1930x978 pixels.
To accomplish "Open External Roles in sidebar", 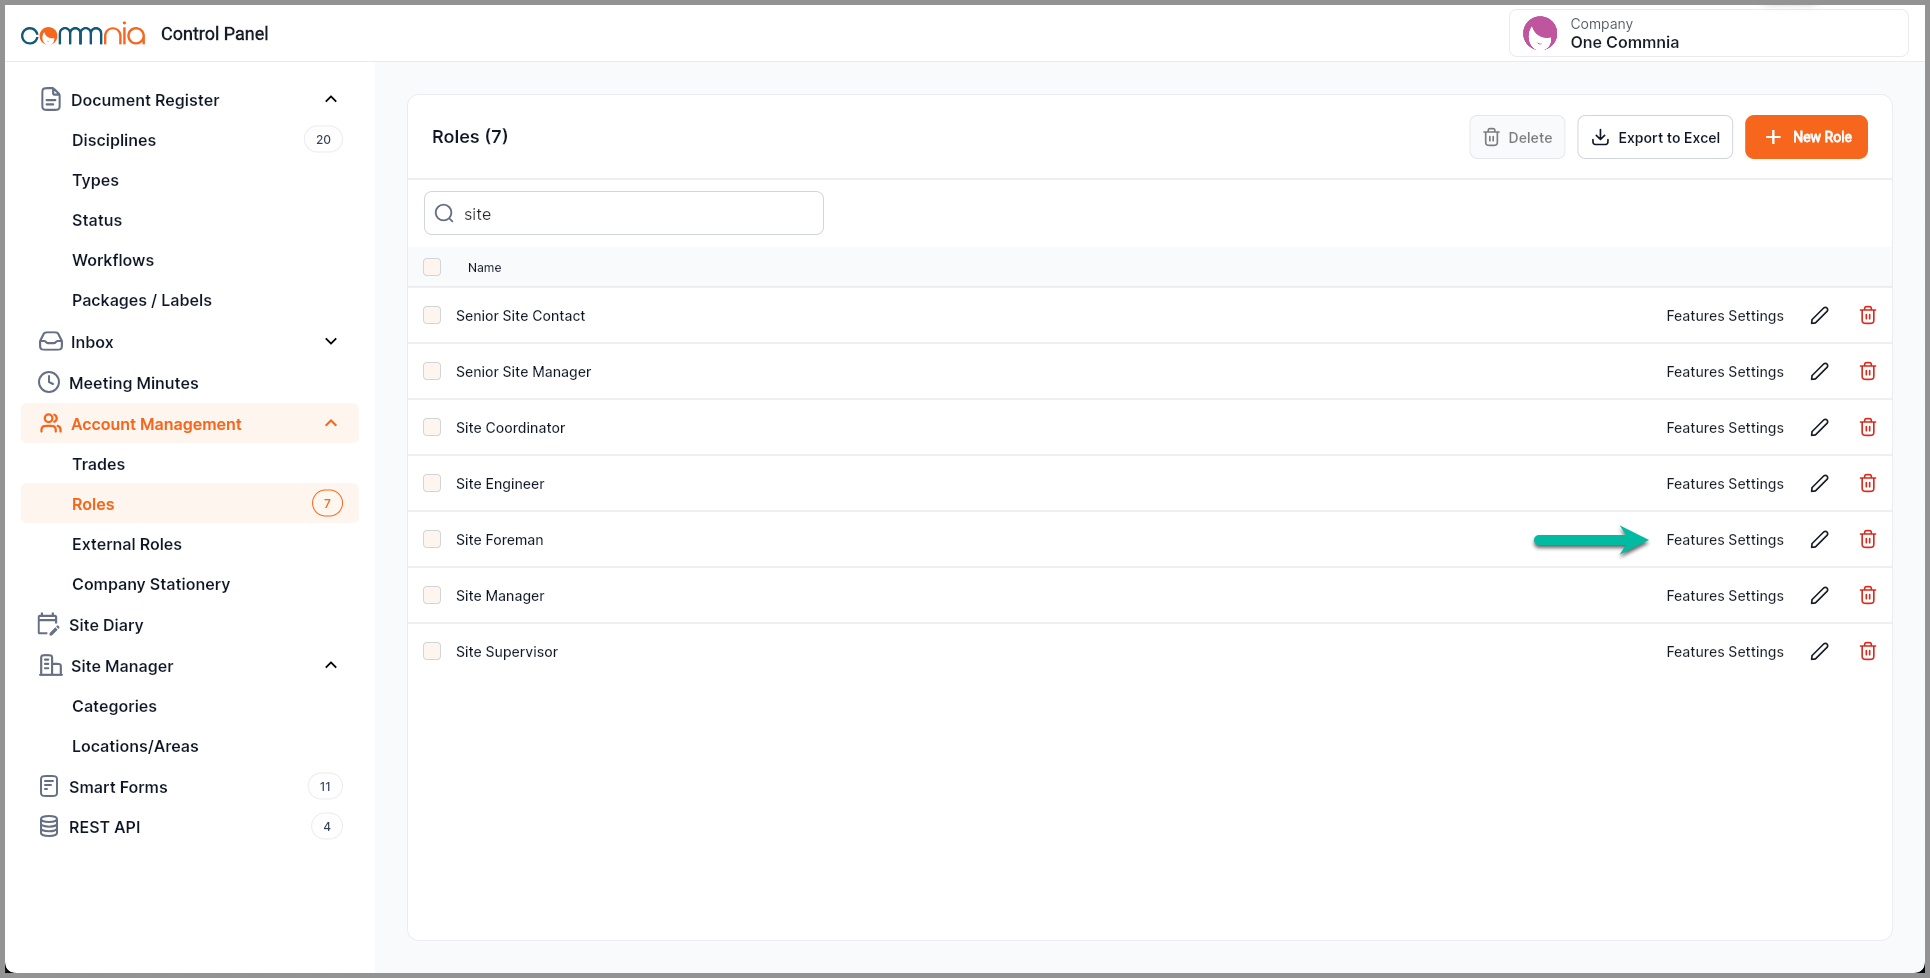I will (x=127, y=544).
